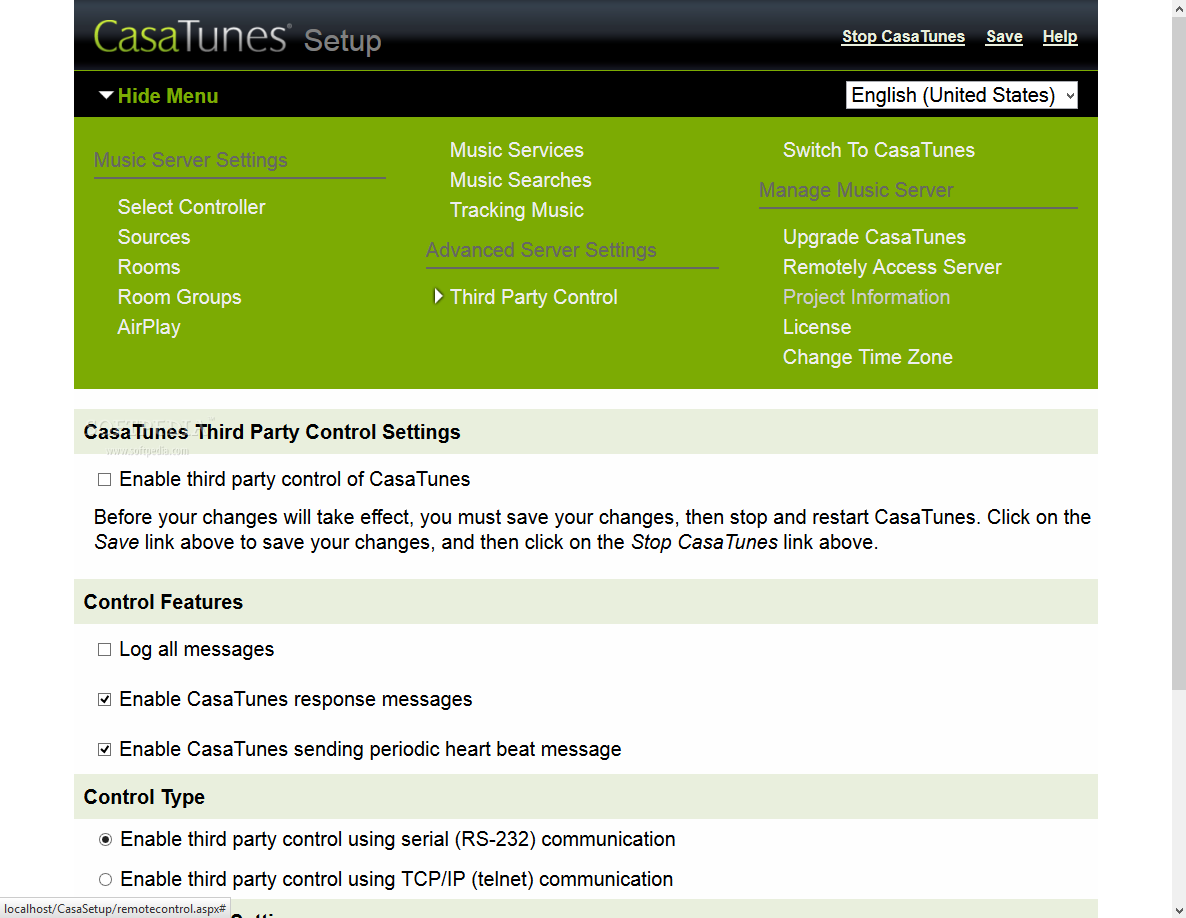This screenshot has height=918, width=1186.
Task: Open Music Services menu item
Action: point(517,150)
